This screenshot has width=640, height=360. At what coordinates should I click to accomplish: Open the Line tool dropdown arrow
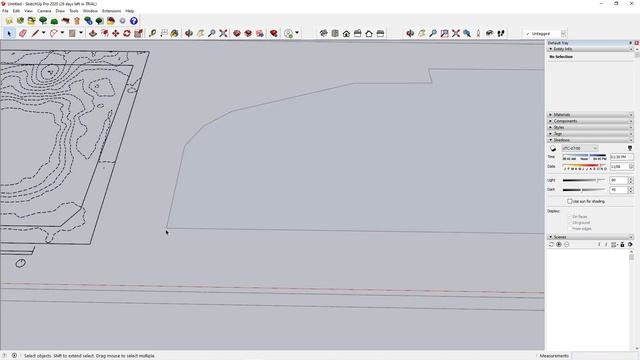click(x=43, y=33)
